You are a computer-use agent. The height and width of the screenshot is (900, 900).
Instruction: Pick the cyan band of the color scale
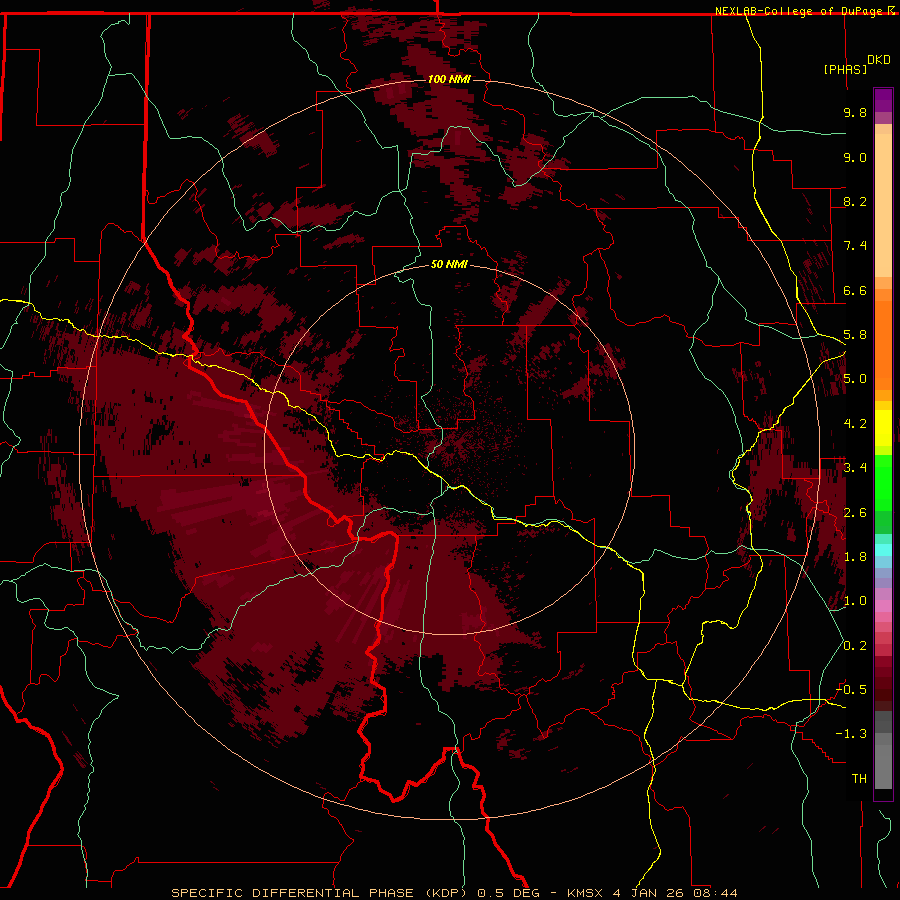883,550
